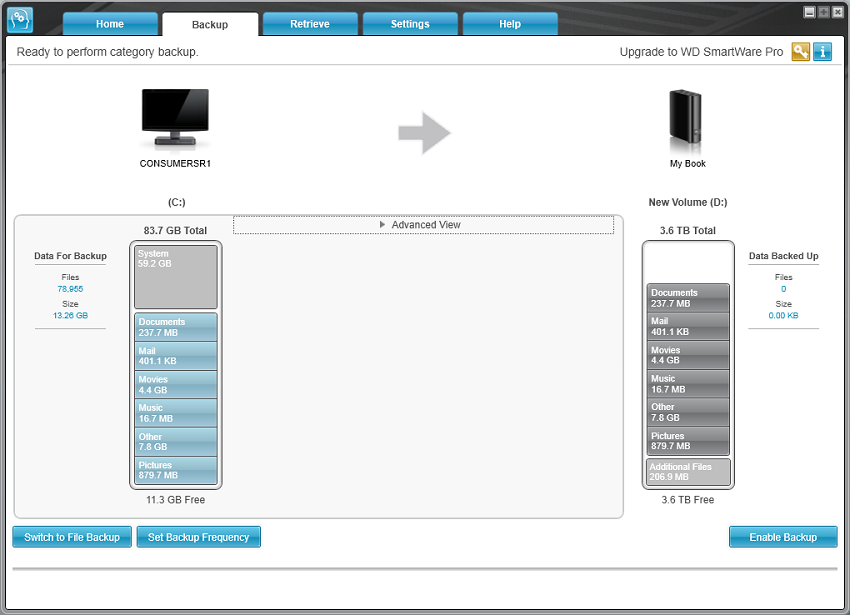Click Upgrade to WD SmartWare Pro
The height and width of the screenshot is (615, 850).
[x=701, y=52]
